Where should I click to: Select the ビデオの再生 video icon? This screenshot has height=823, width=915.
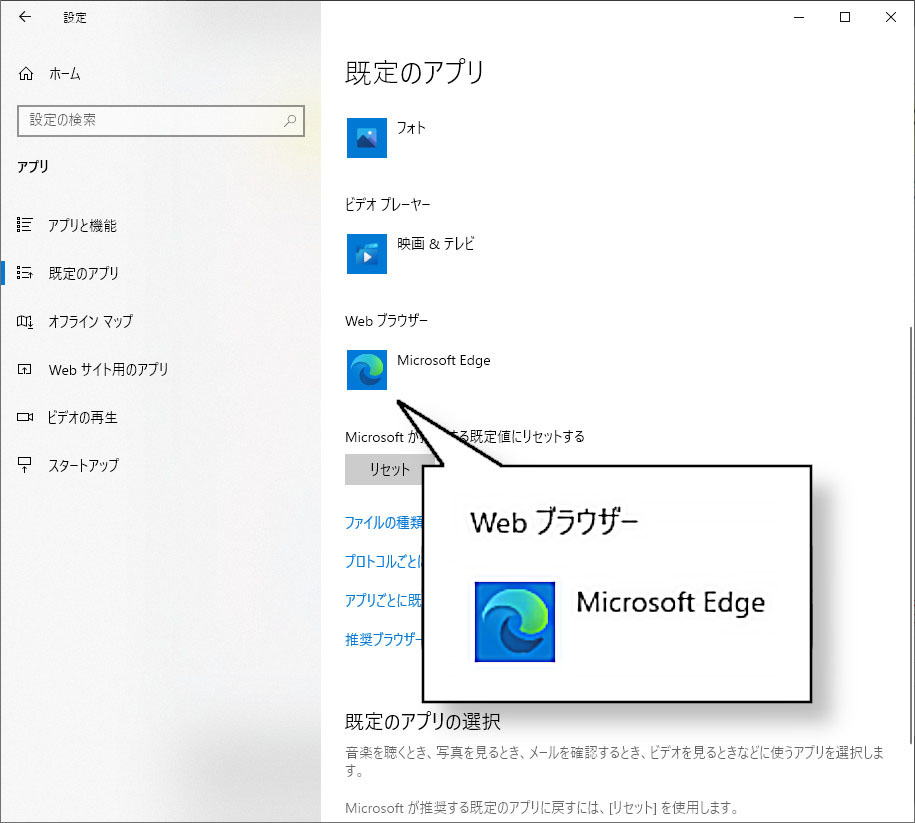click(x=25, y=417)
